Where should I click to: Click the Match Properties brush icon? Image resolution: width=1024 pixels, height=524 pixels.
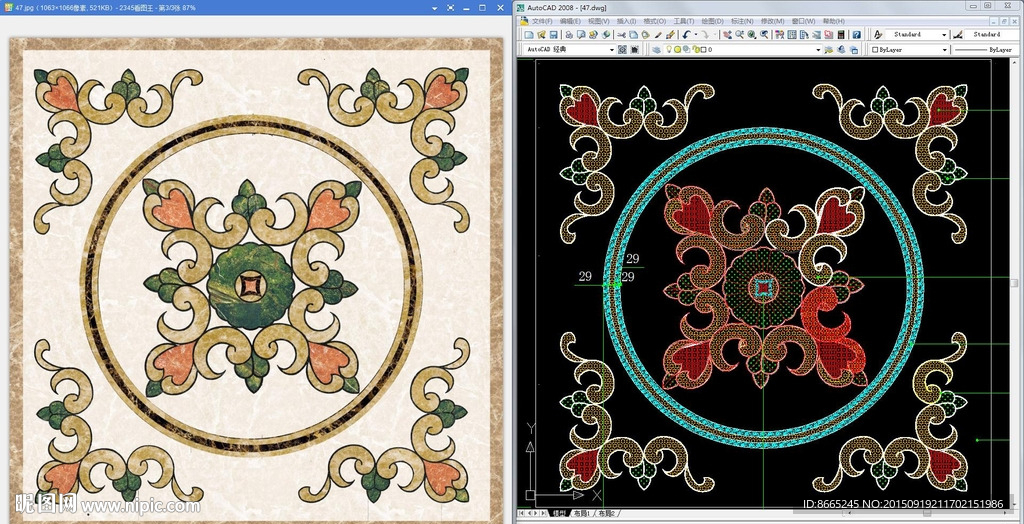point(672,34)
